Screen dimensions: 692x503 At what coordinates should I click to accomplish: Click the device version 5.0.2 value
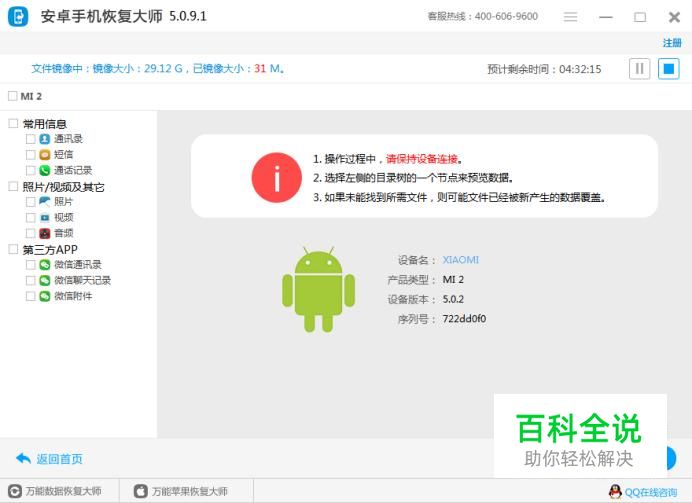tap(453, 299)
